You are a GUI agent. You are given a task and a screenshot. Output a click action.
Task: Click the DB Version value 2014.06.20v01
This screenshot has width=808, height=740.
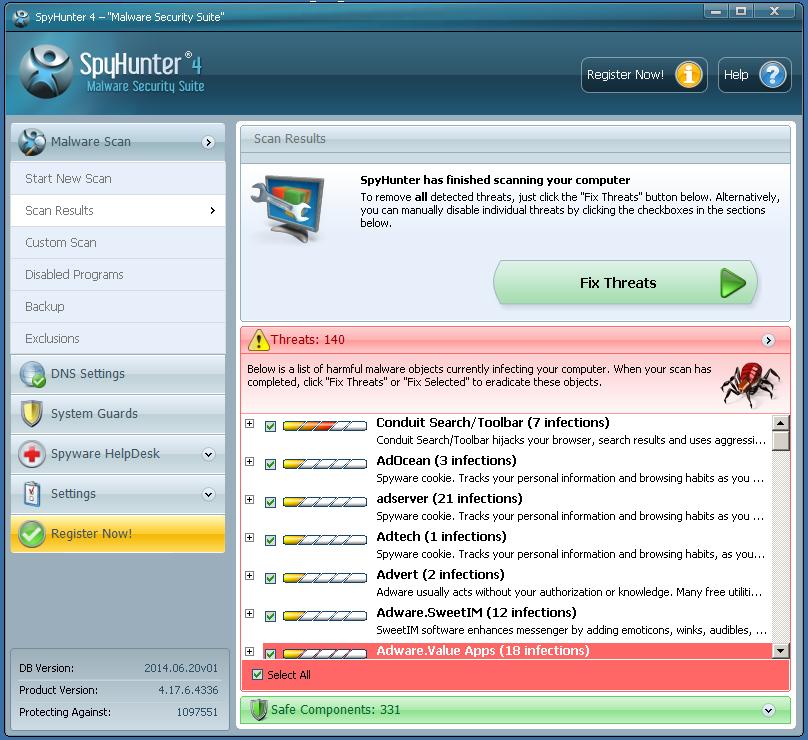pos(181,668)
